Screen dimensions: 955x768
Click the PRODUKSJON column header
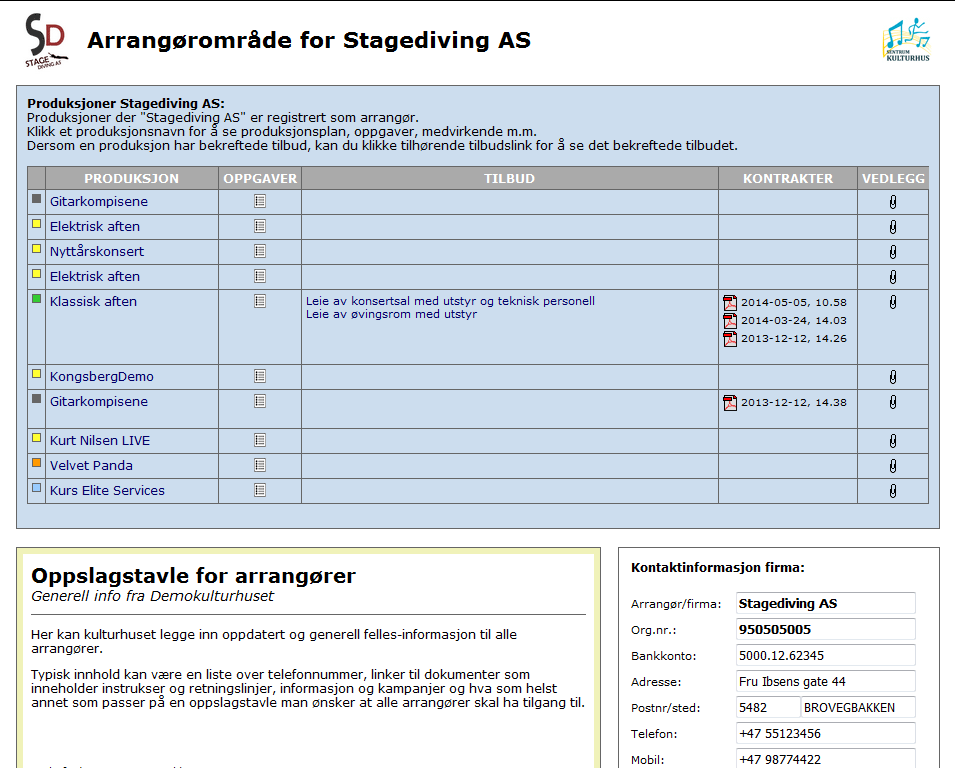pyautogui.click(x=132, y=178)
